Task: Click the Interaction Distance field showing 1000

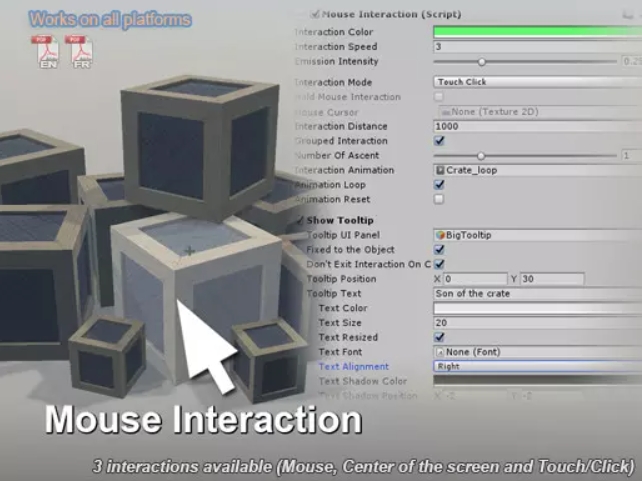Action: click(x=538, y=126)
